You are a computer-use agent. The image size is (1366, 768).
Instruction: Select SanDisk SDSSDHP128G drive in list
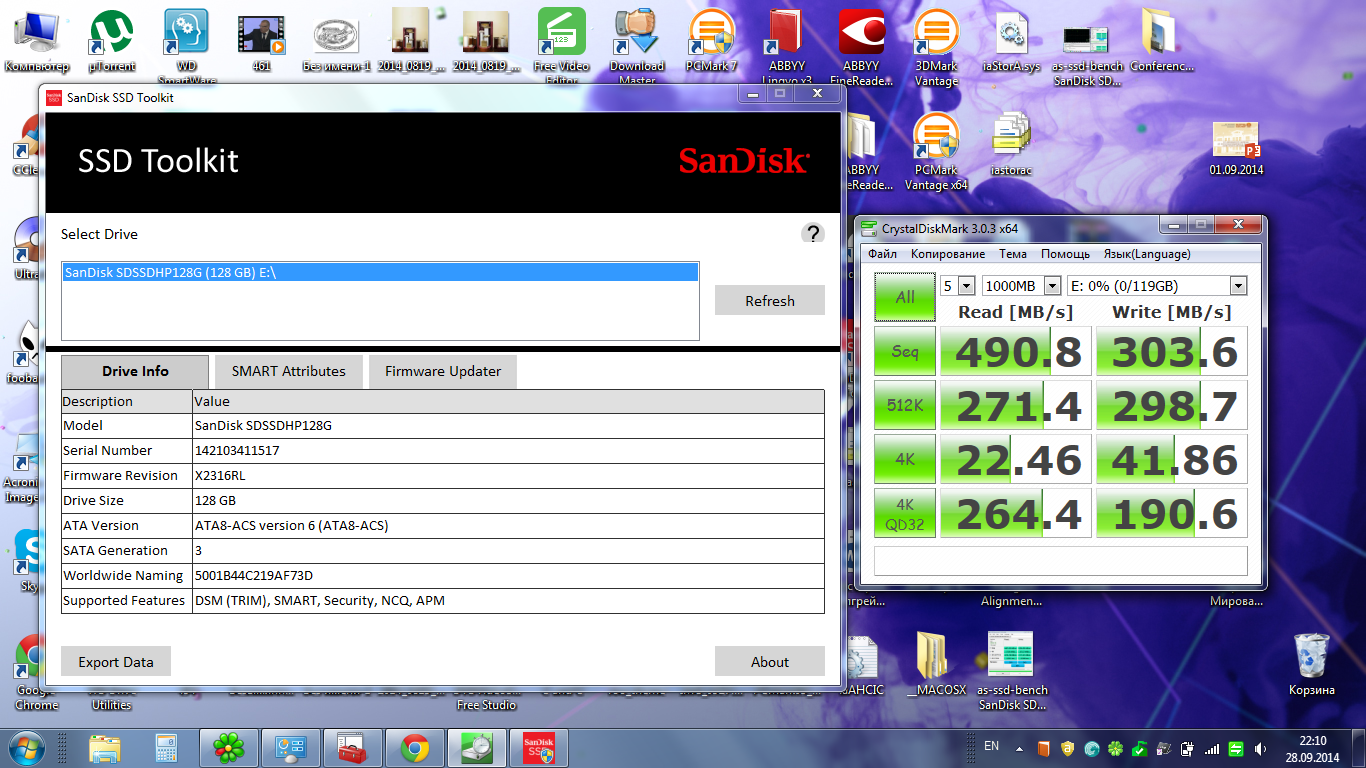coord(380,272)
